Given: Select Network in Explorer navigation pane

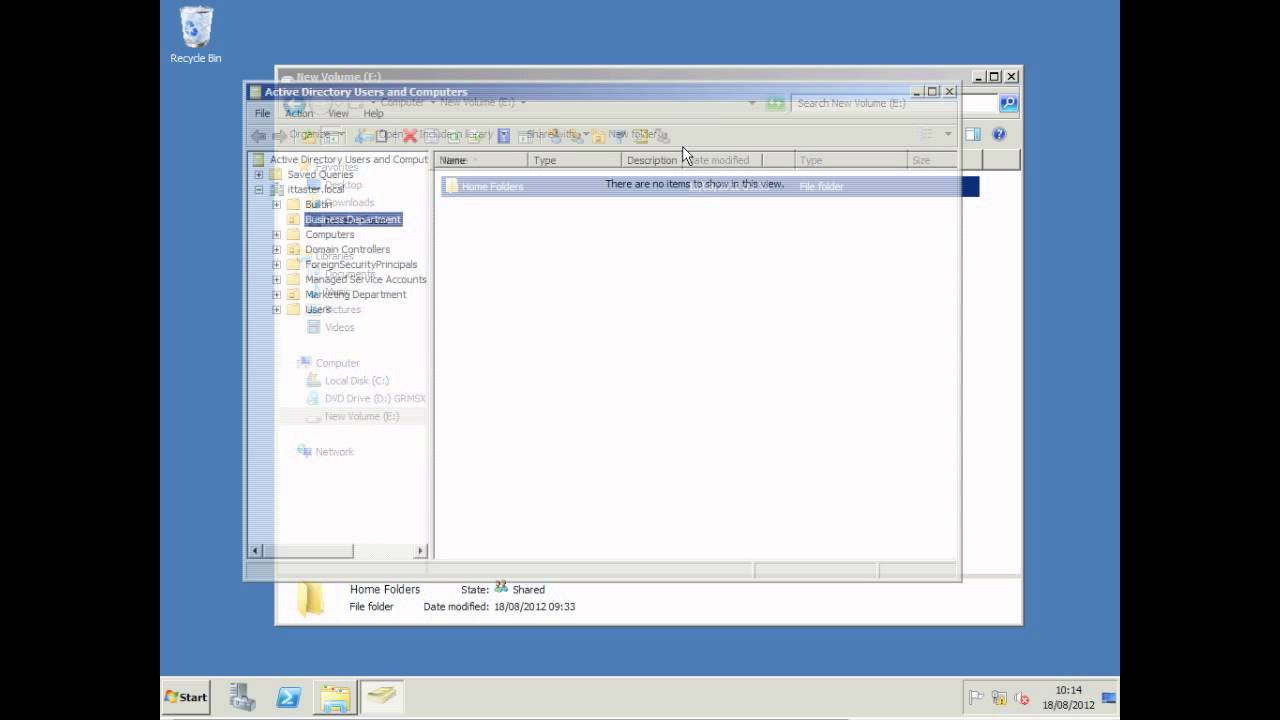Looking at the screenshot, I should point(334,451).
